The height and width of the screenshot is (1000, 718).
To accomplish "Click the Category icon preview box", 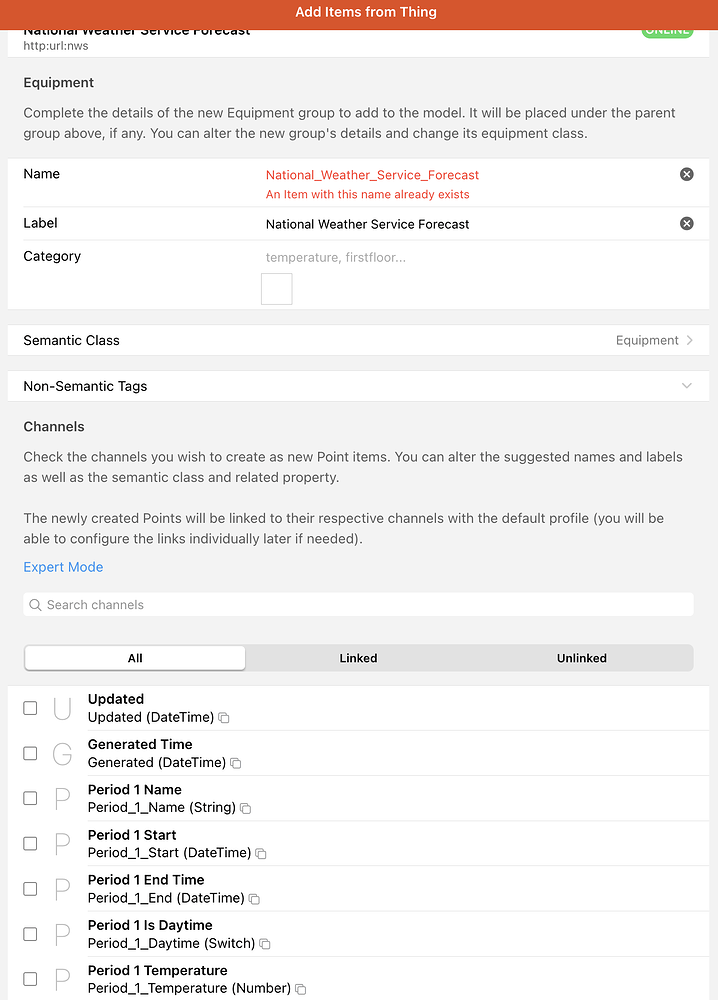I will click(x=276, y=289).
